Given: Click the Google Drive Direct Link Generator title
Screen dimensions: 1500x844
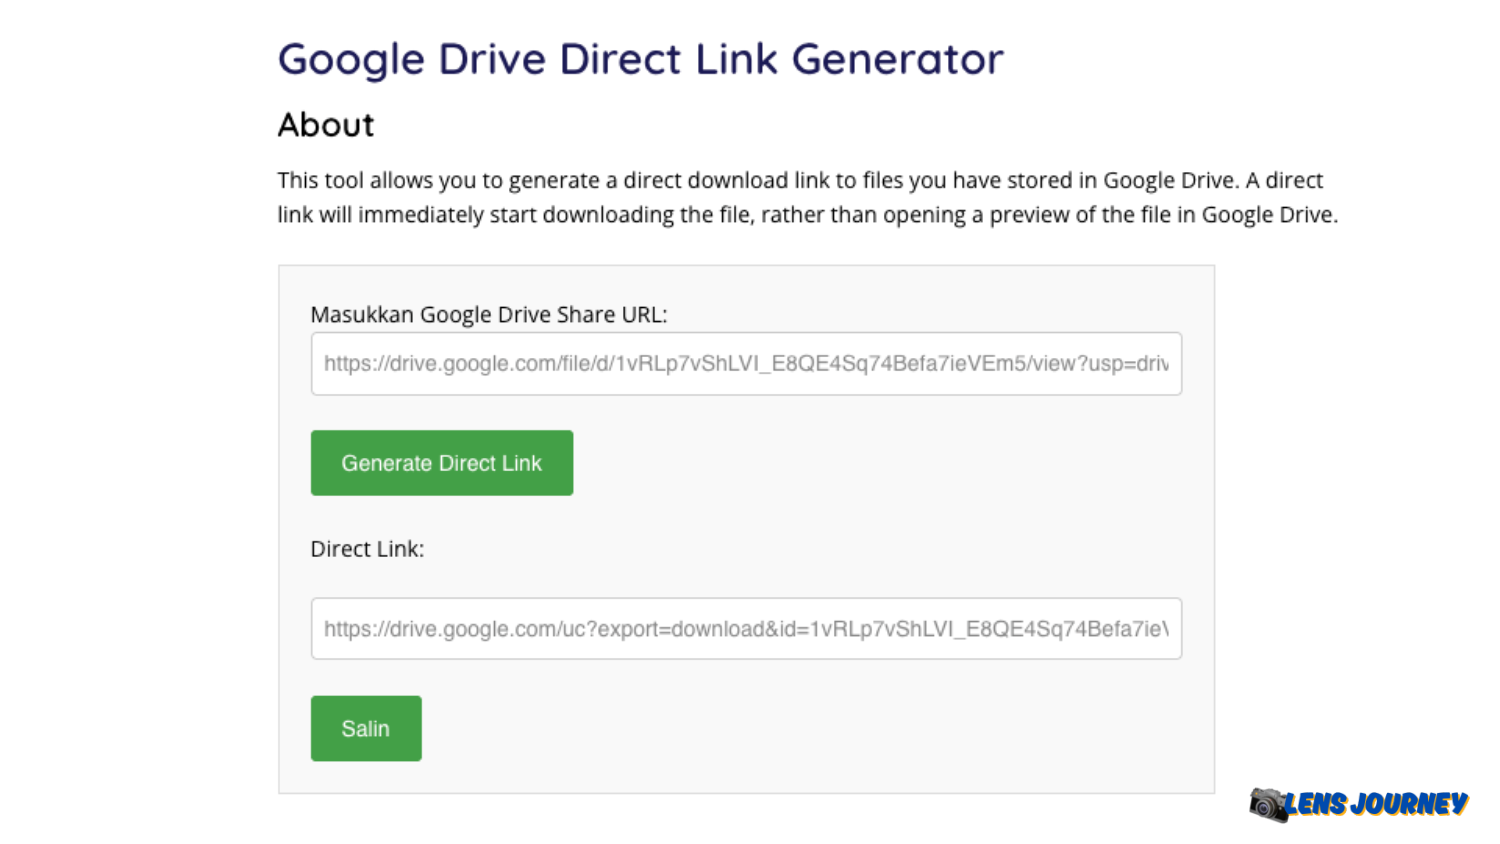Looking at the screenshot, I should coord(640,59).
